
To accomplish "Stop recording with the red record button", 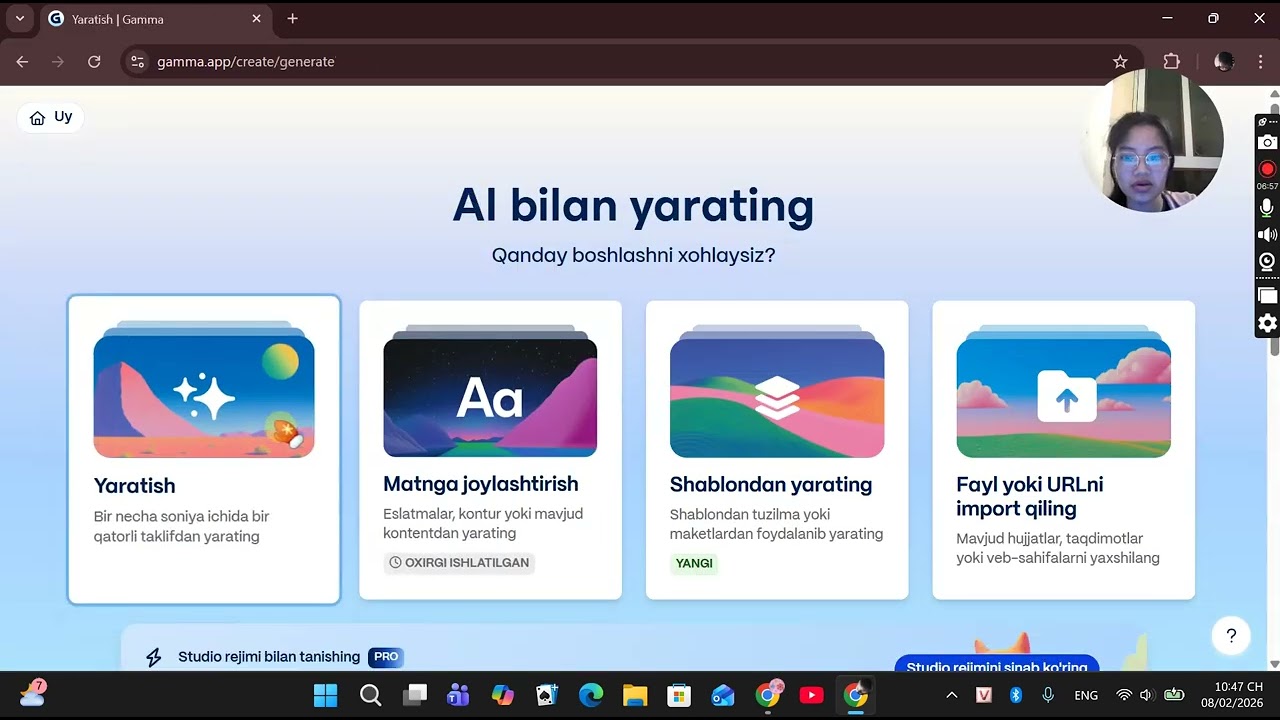I will coord(1267,169).
